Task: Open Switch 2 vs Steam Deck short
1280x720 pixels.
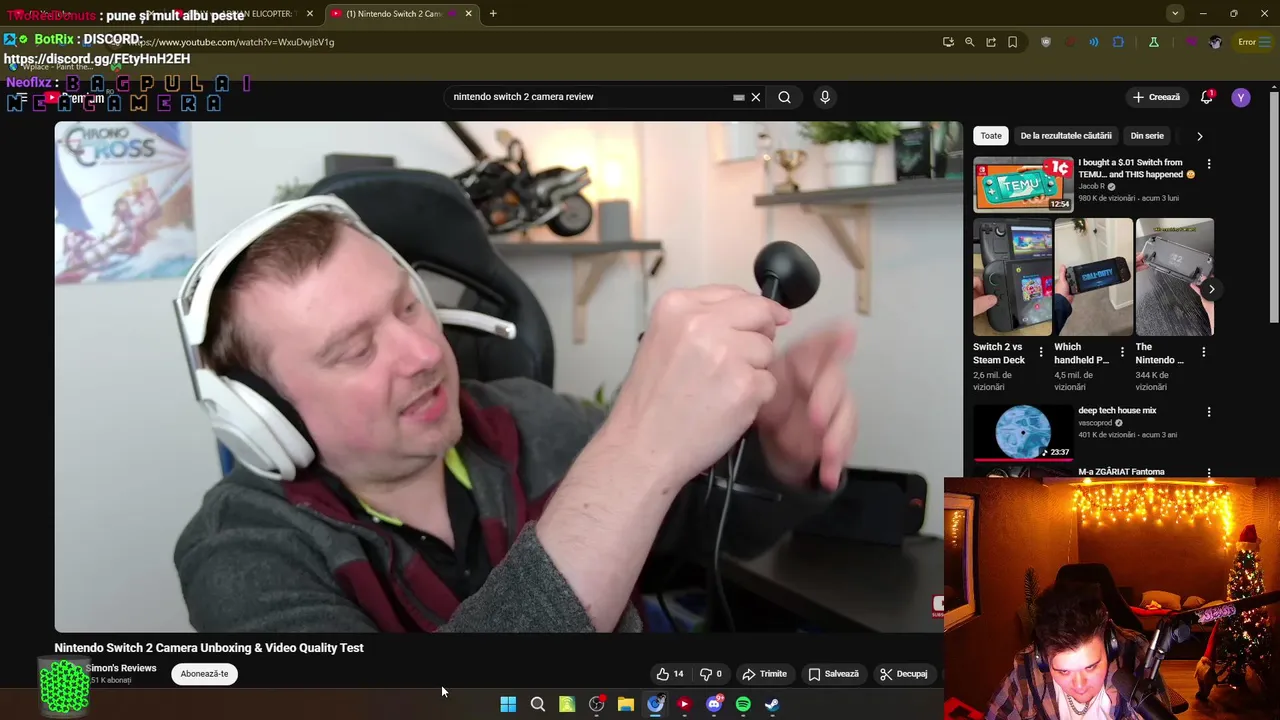Action: pos(1012,277)
